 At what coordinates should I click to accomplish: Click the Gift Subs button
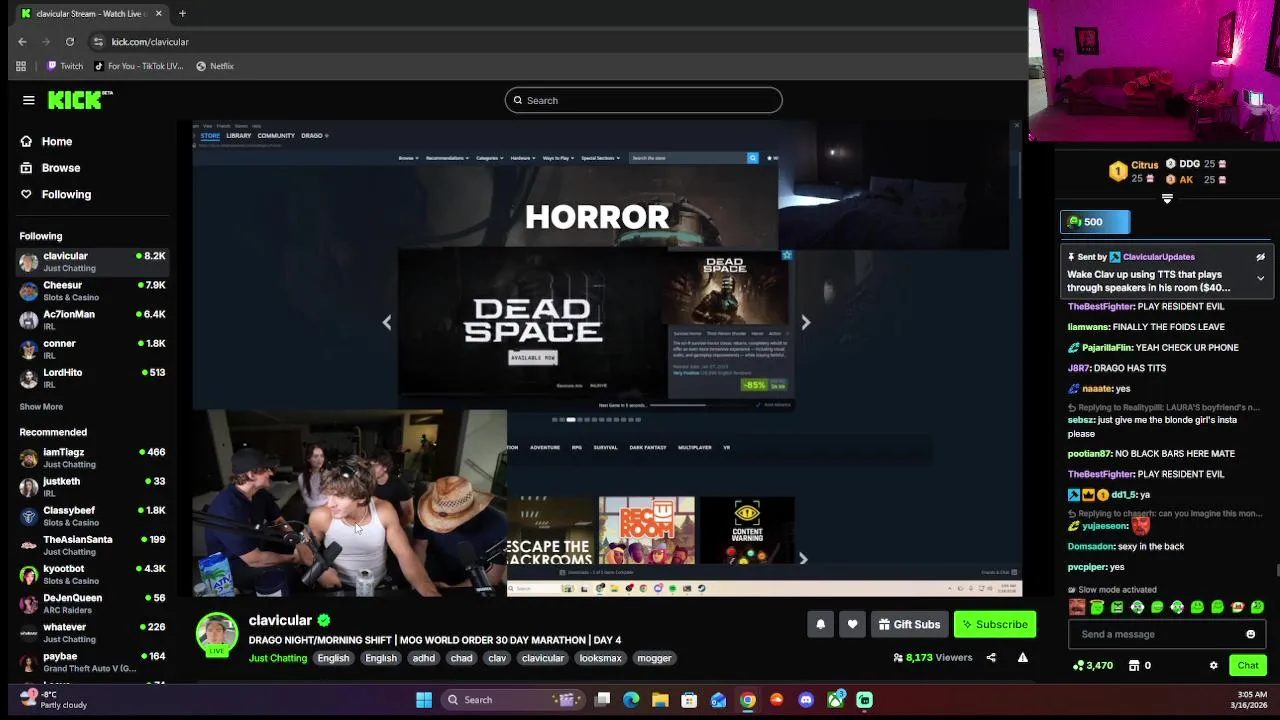(909, 624)
